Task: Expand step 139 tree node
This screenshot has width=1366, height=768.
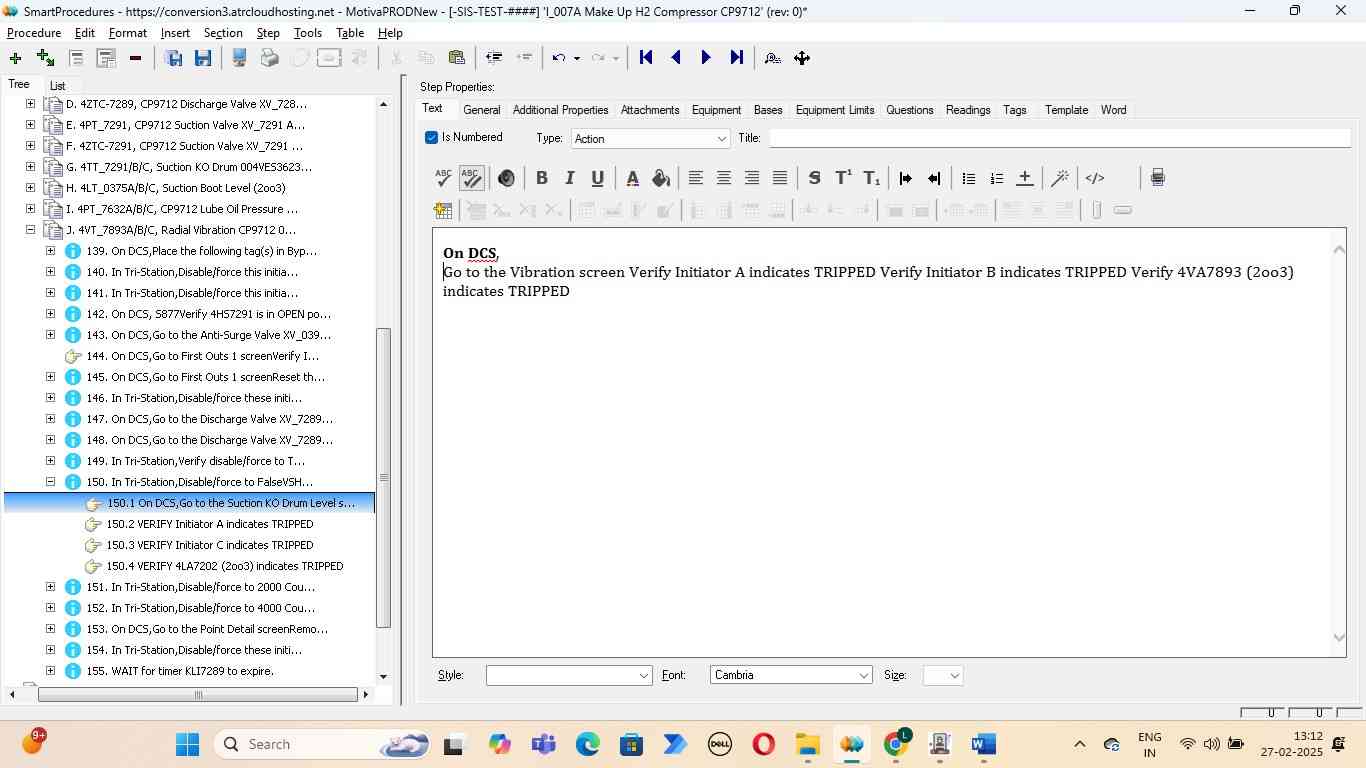Action: (50, 251)
